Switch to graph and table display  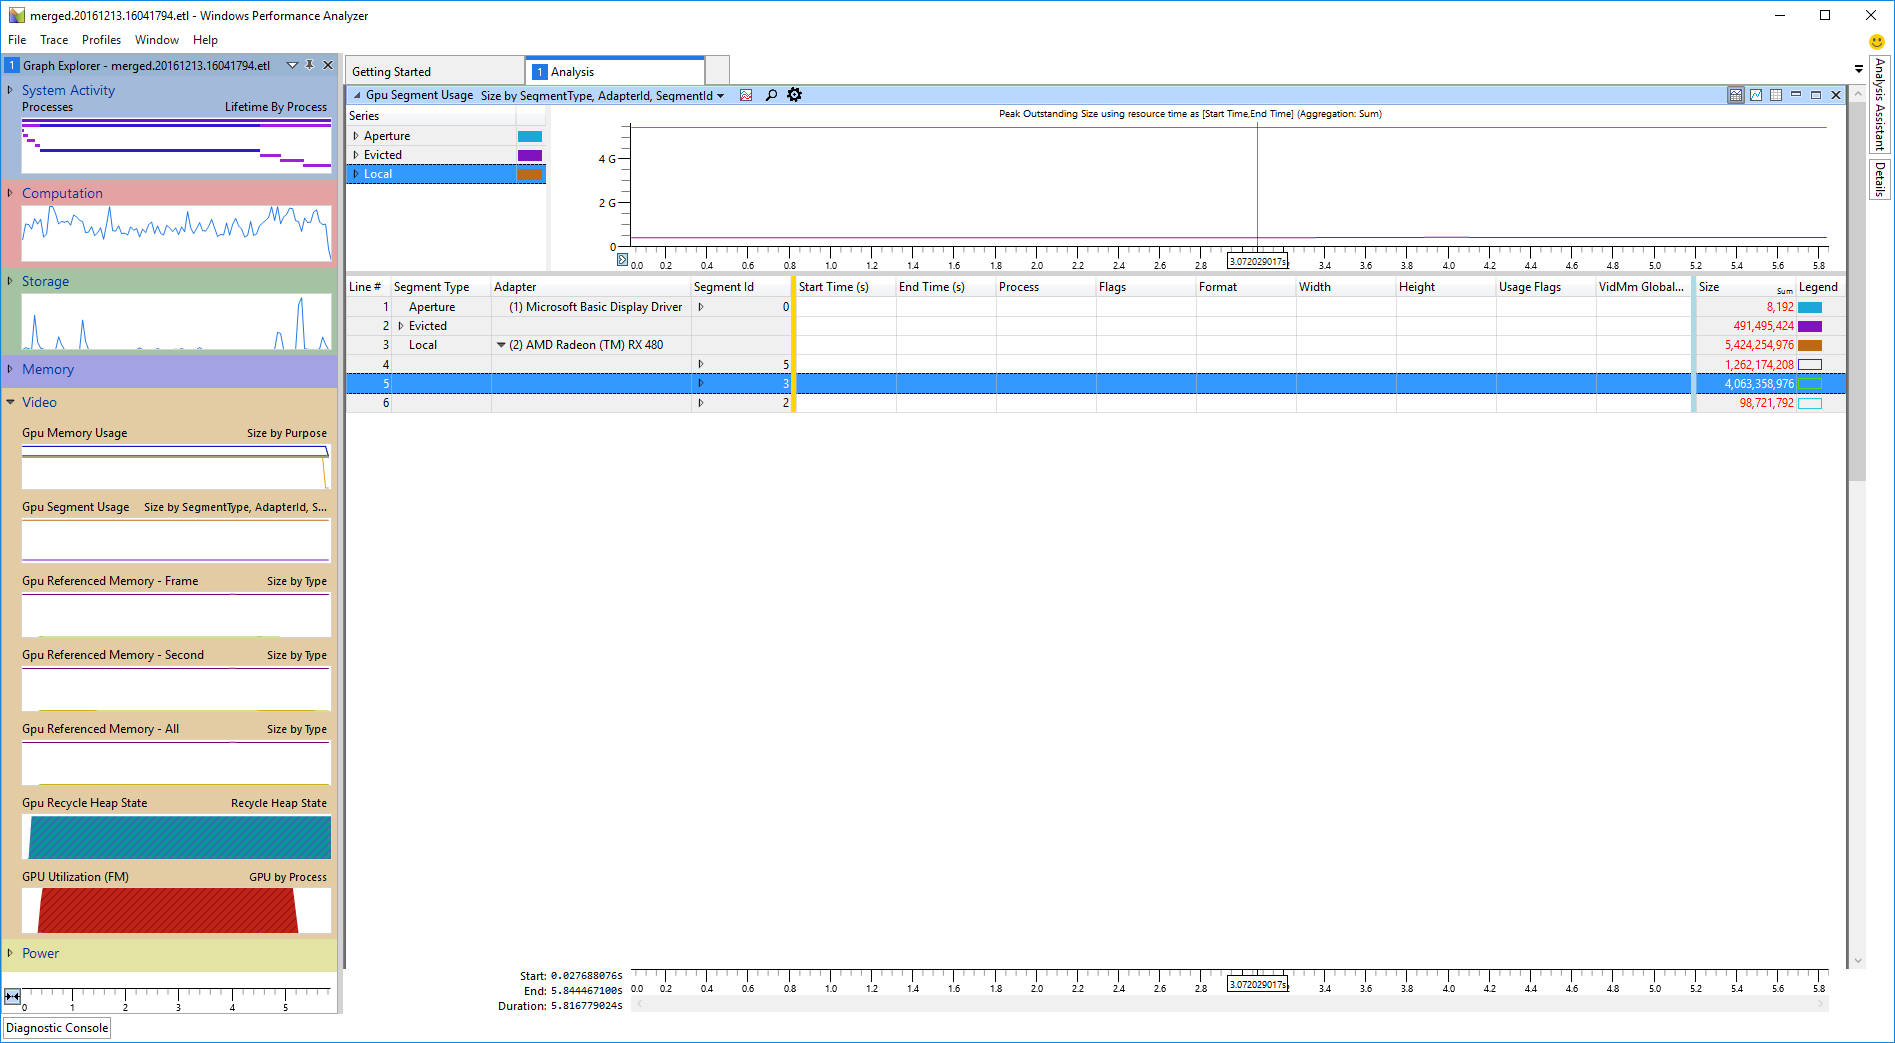[1736, 95]
